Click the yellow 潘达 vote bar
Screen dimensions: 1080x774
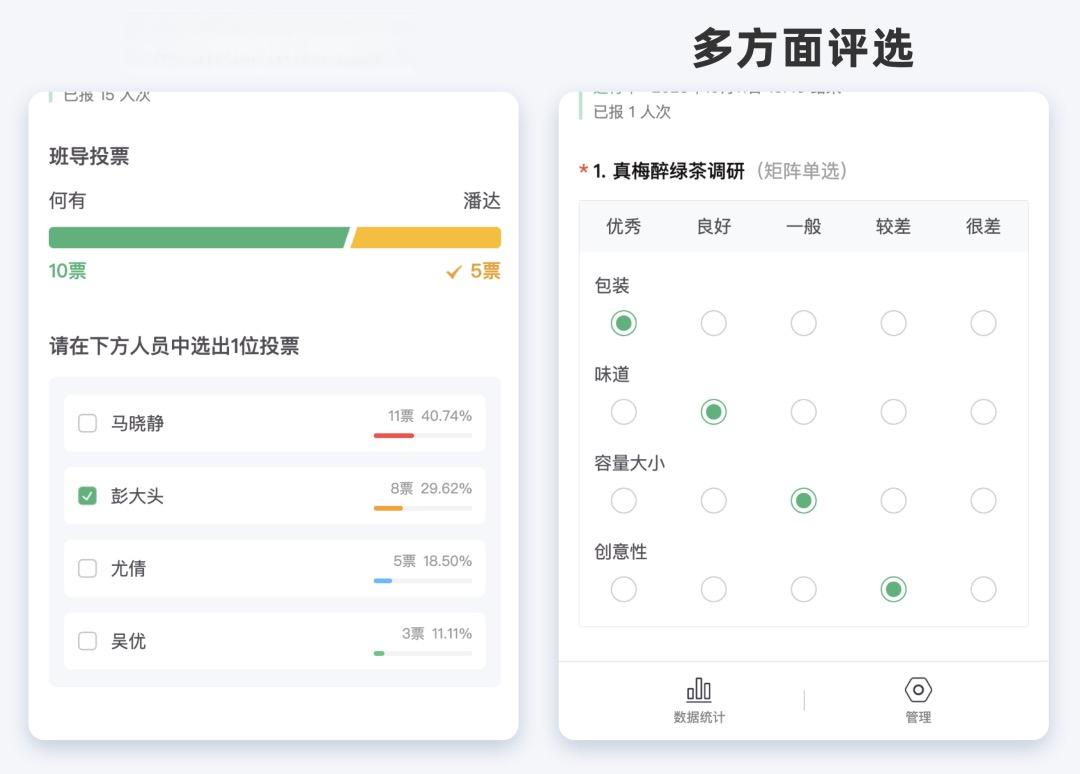pos(426,238)
